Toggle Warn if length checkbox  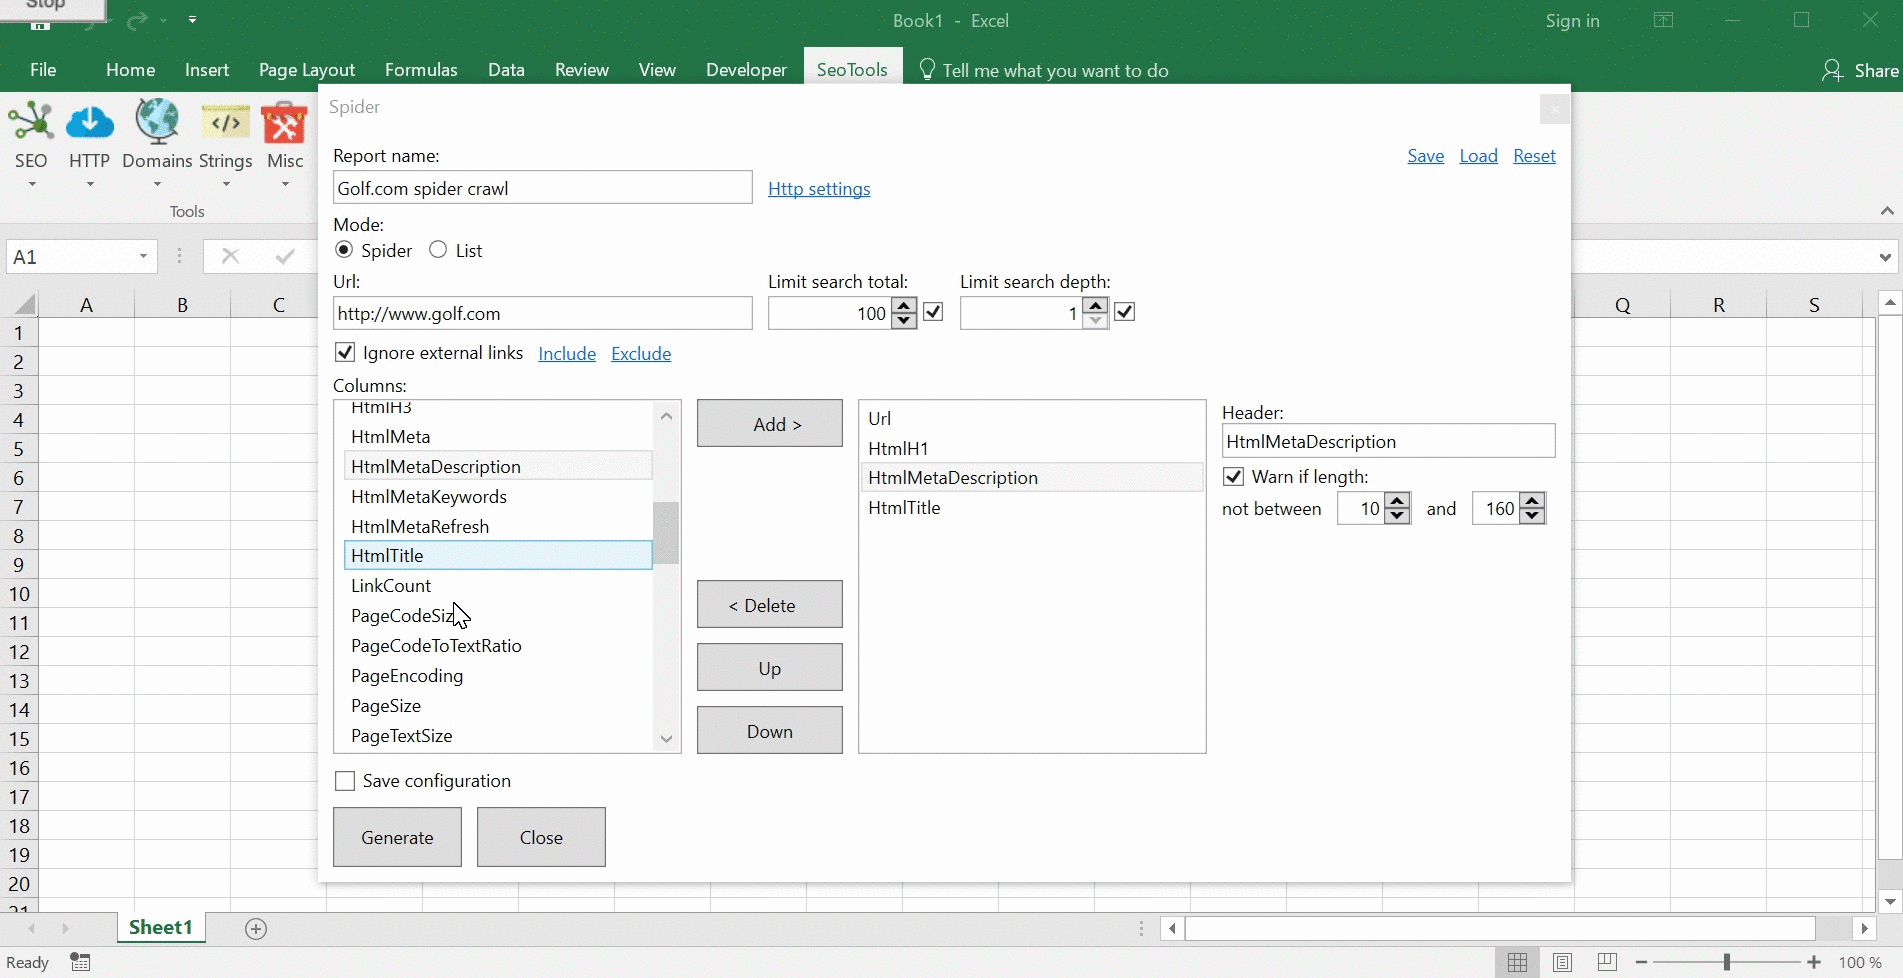pos(1234,476)
